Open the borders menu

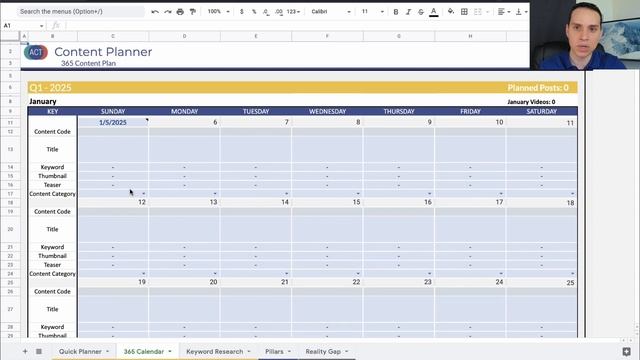point(464,12)
